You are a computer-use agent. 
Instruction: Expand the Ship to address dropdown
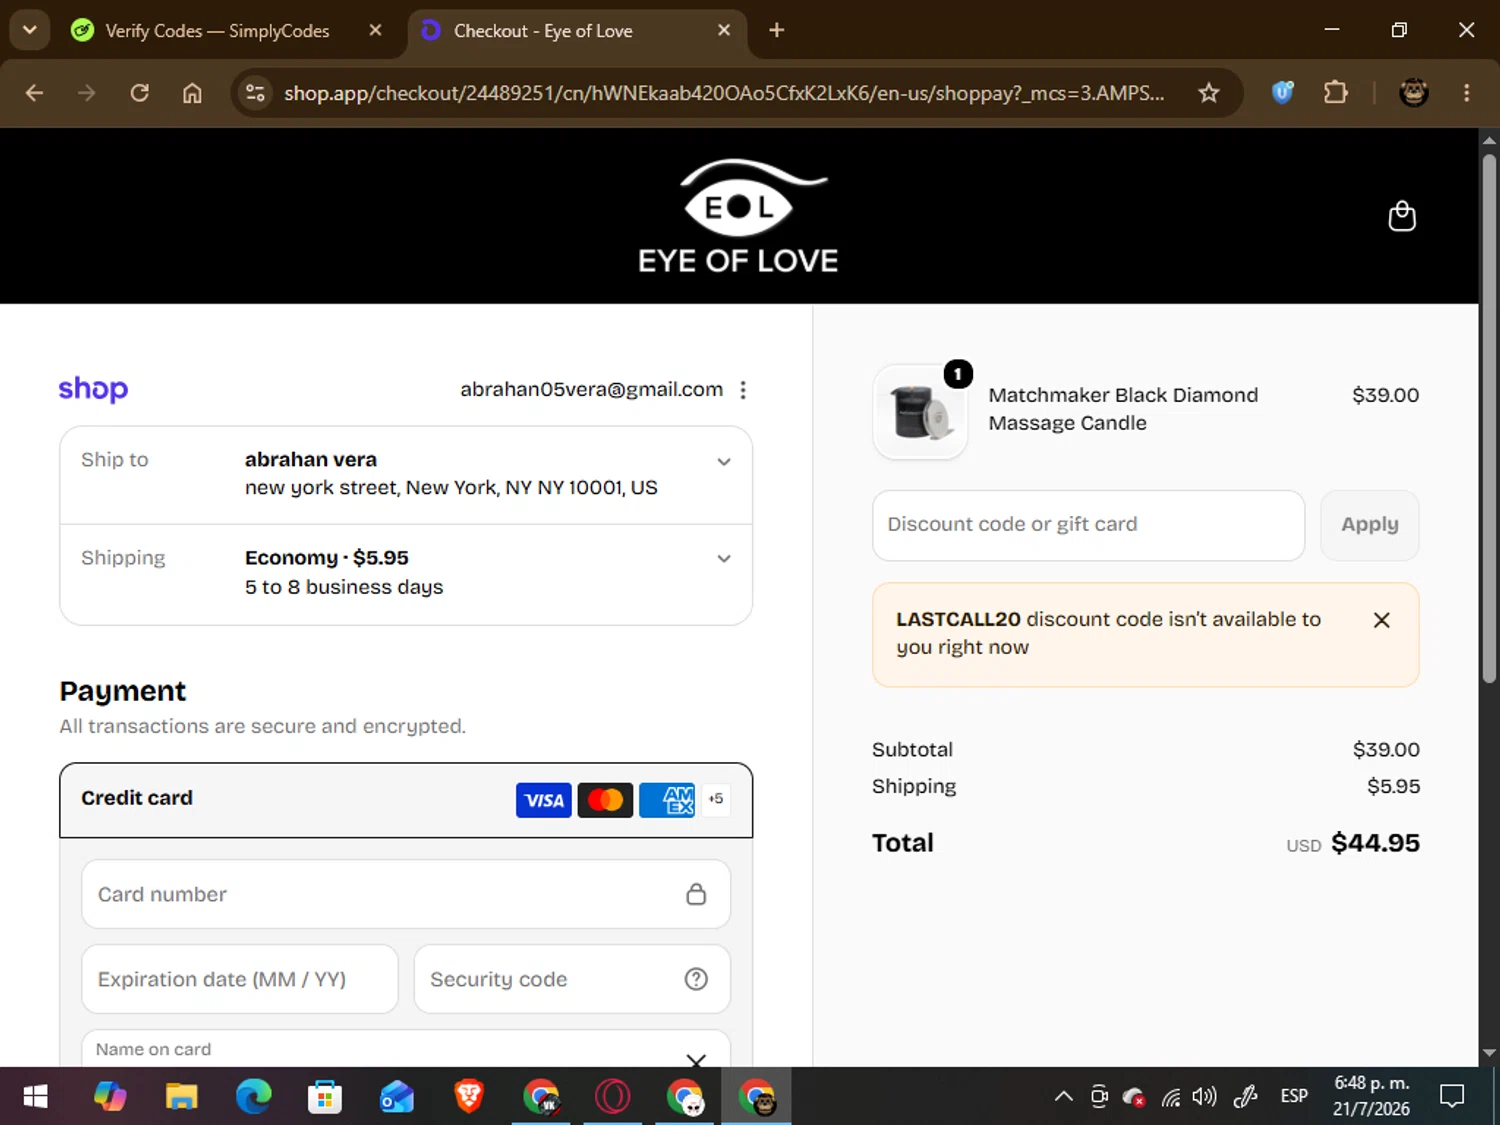click(724, 462)
